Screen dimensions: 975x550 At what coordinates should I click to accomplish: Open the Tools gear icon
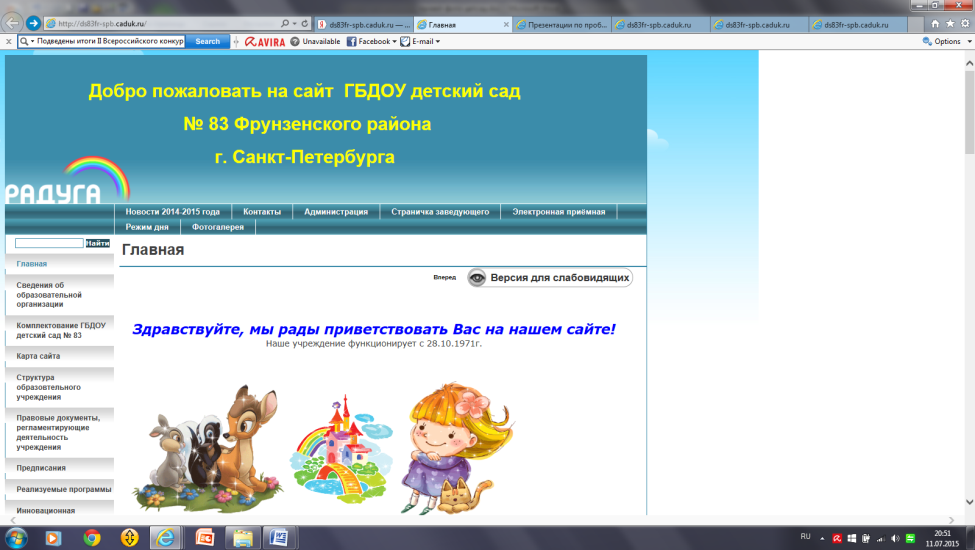point(965,24)
